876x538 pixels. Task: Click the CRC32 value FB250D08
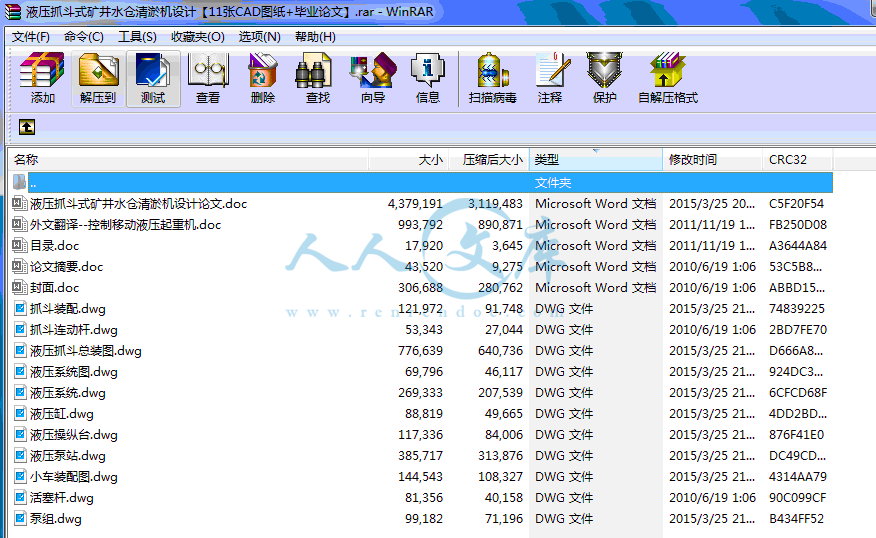pos(798,225)
